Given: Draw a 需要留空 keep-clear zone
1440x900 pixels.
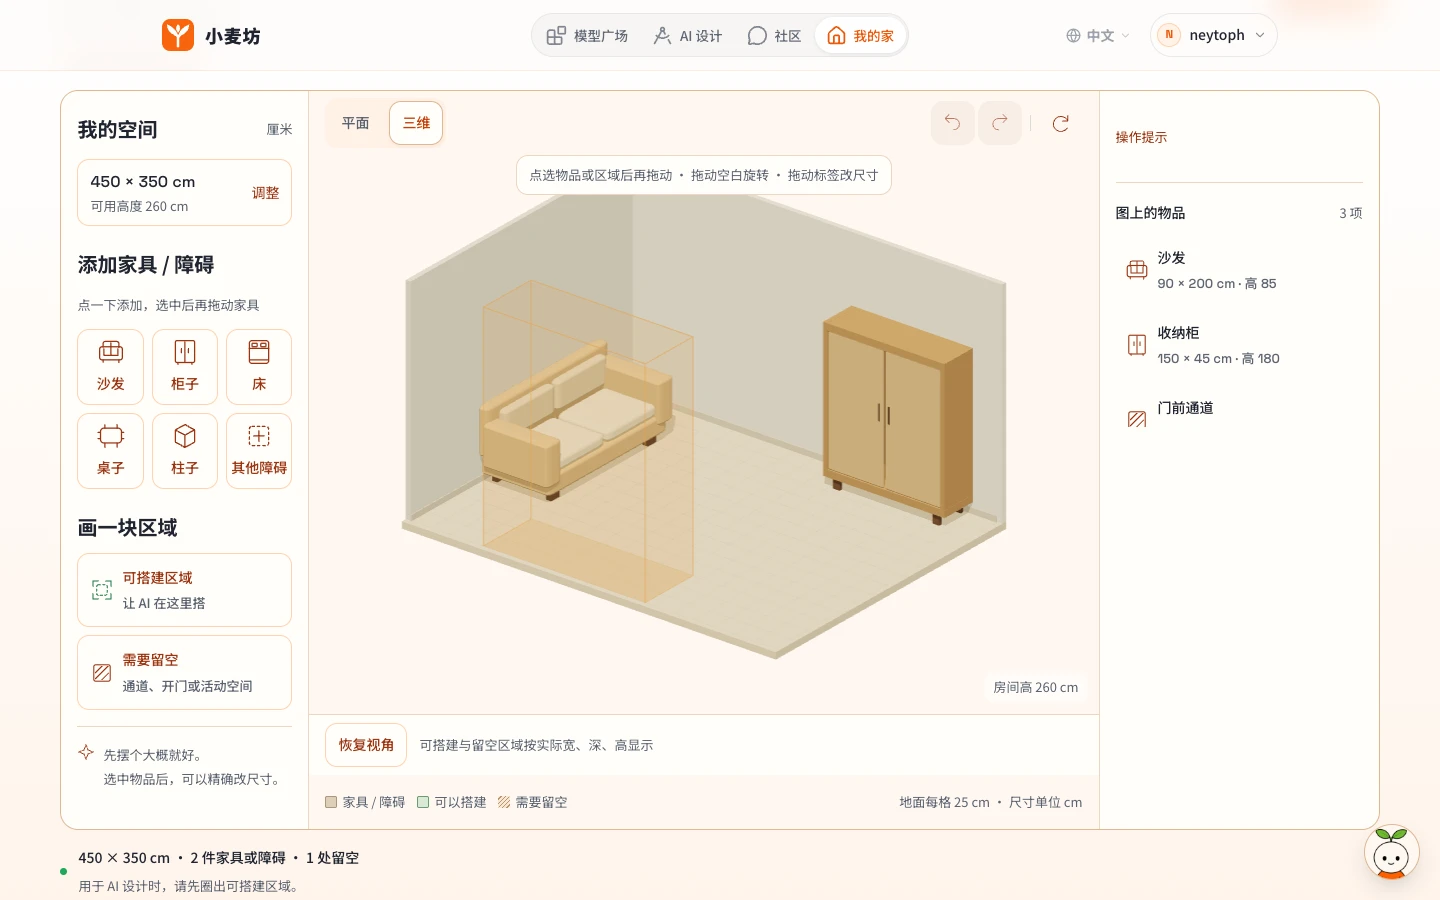Looking at the screenshot, I should pos(184,673).
